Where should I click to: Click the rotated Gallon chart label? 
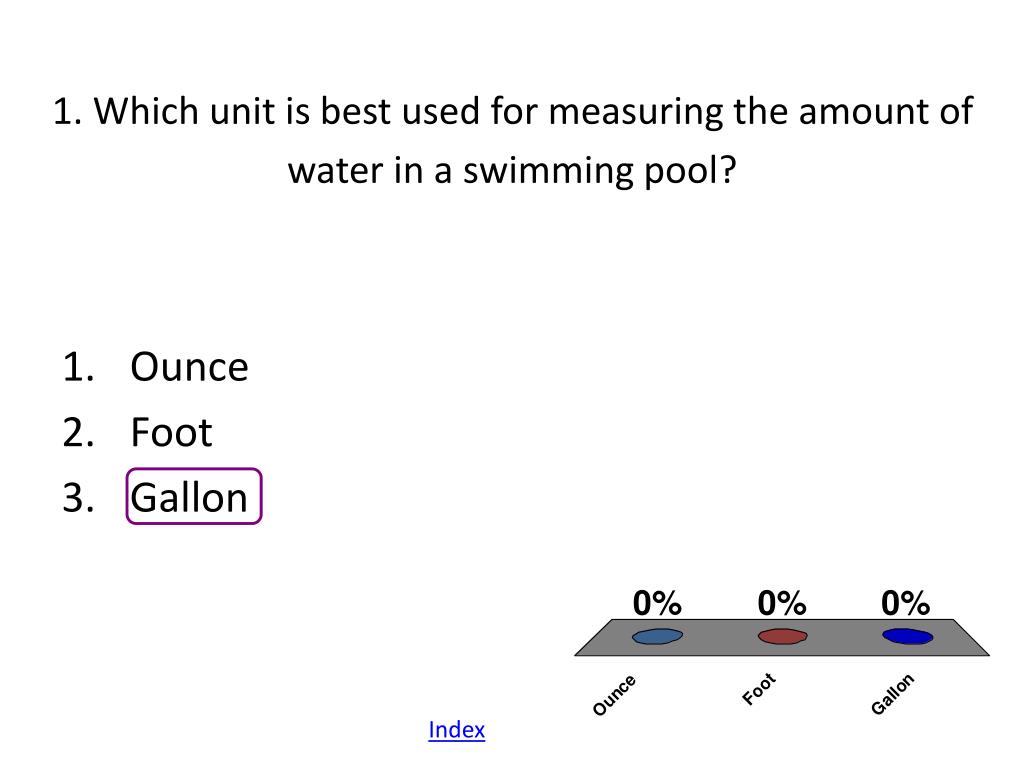pos(892,694)
